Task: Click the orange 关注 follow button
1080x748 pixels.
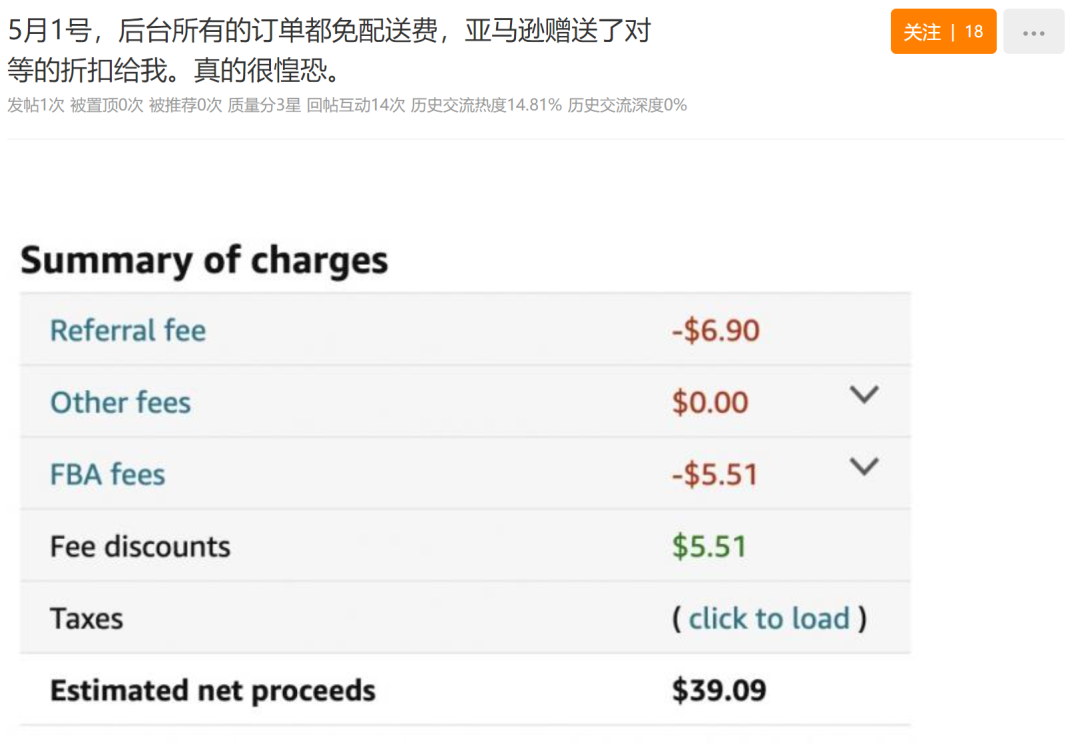Action: tap(943, 32)
